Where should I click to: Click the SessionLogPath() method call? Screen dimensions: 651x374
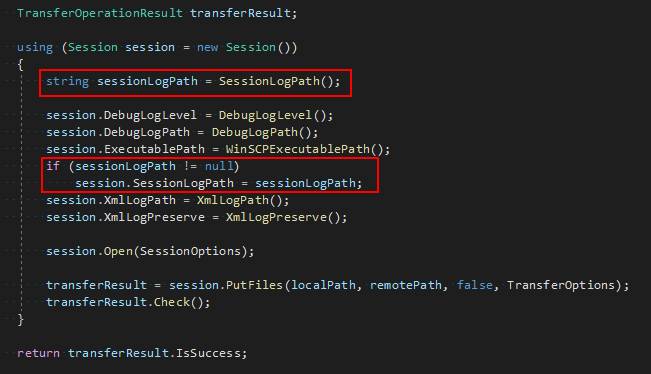[276, 81]
